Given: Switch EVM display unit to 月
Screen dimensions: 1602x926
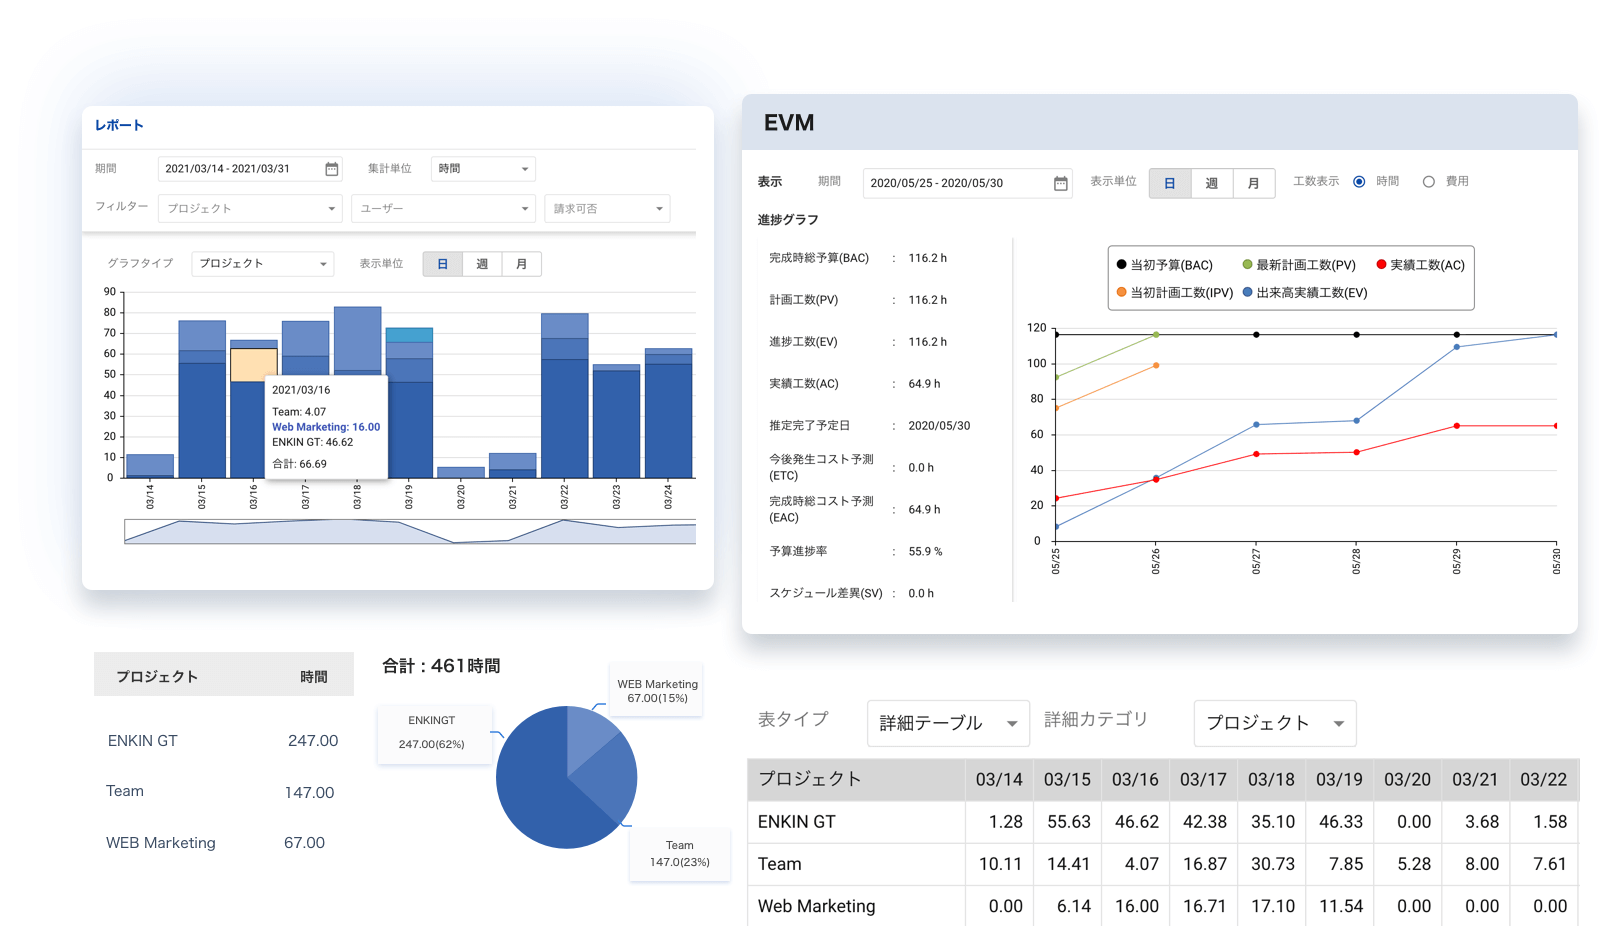Looking at the screenshot, I should point(1254,184).
